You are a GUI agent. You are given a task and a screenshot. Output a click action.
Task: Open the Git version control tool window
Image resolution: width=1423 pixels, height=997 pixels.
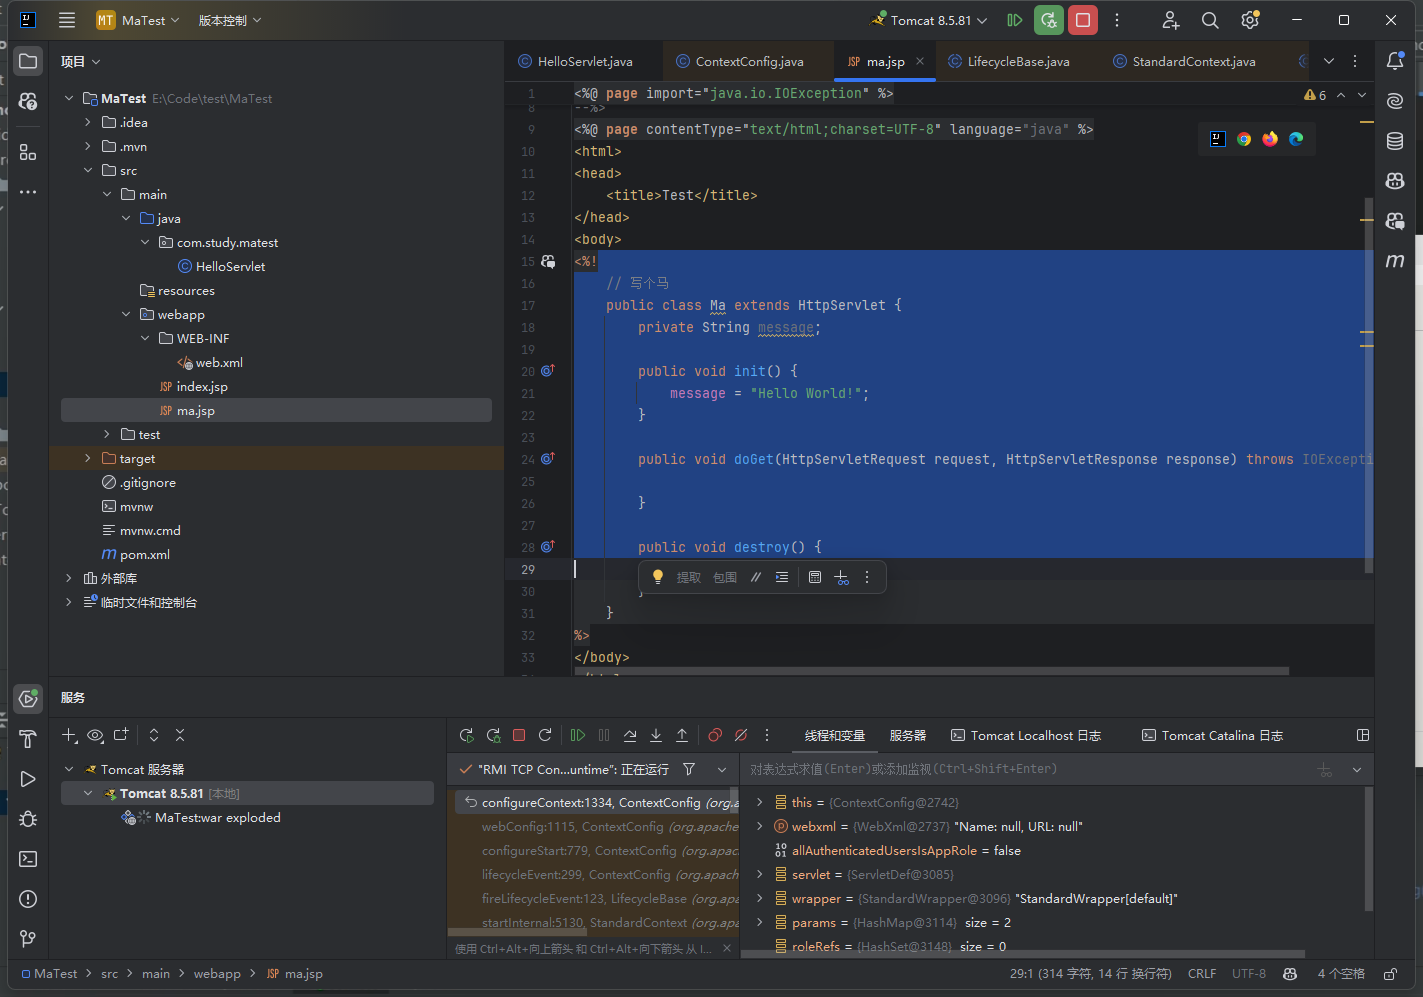pyautogui.click(x=28, y=939)
